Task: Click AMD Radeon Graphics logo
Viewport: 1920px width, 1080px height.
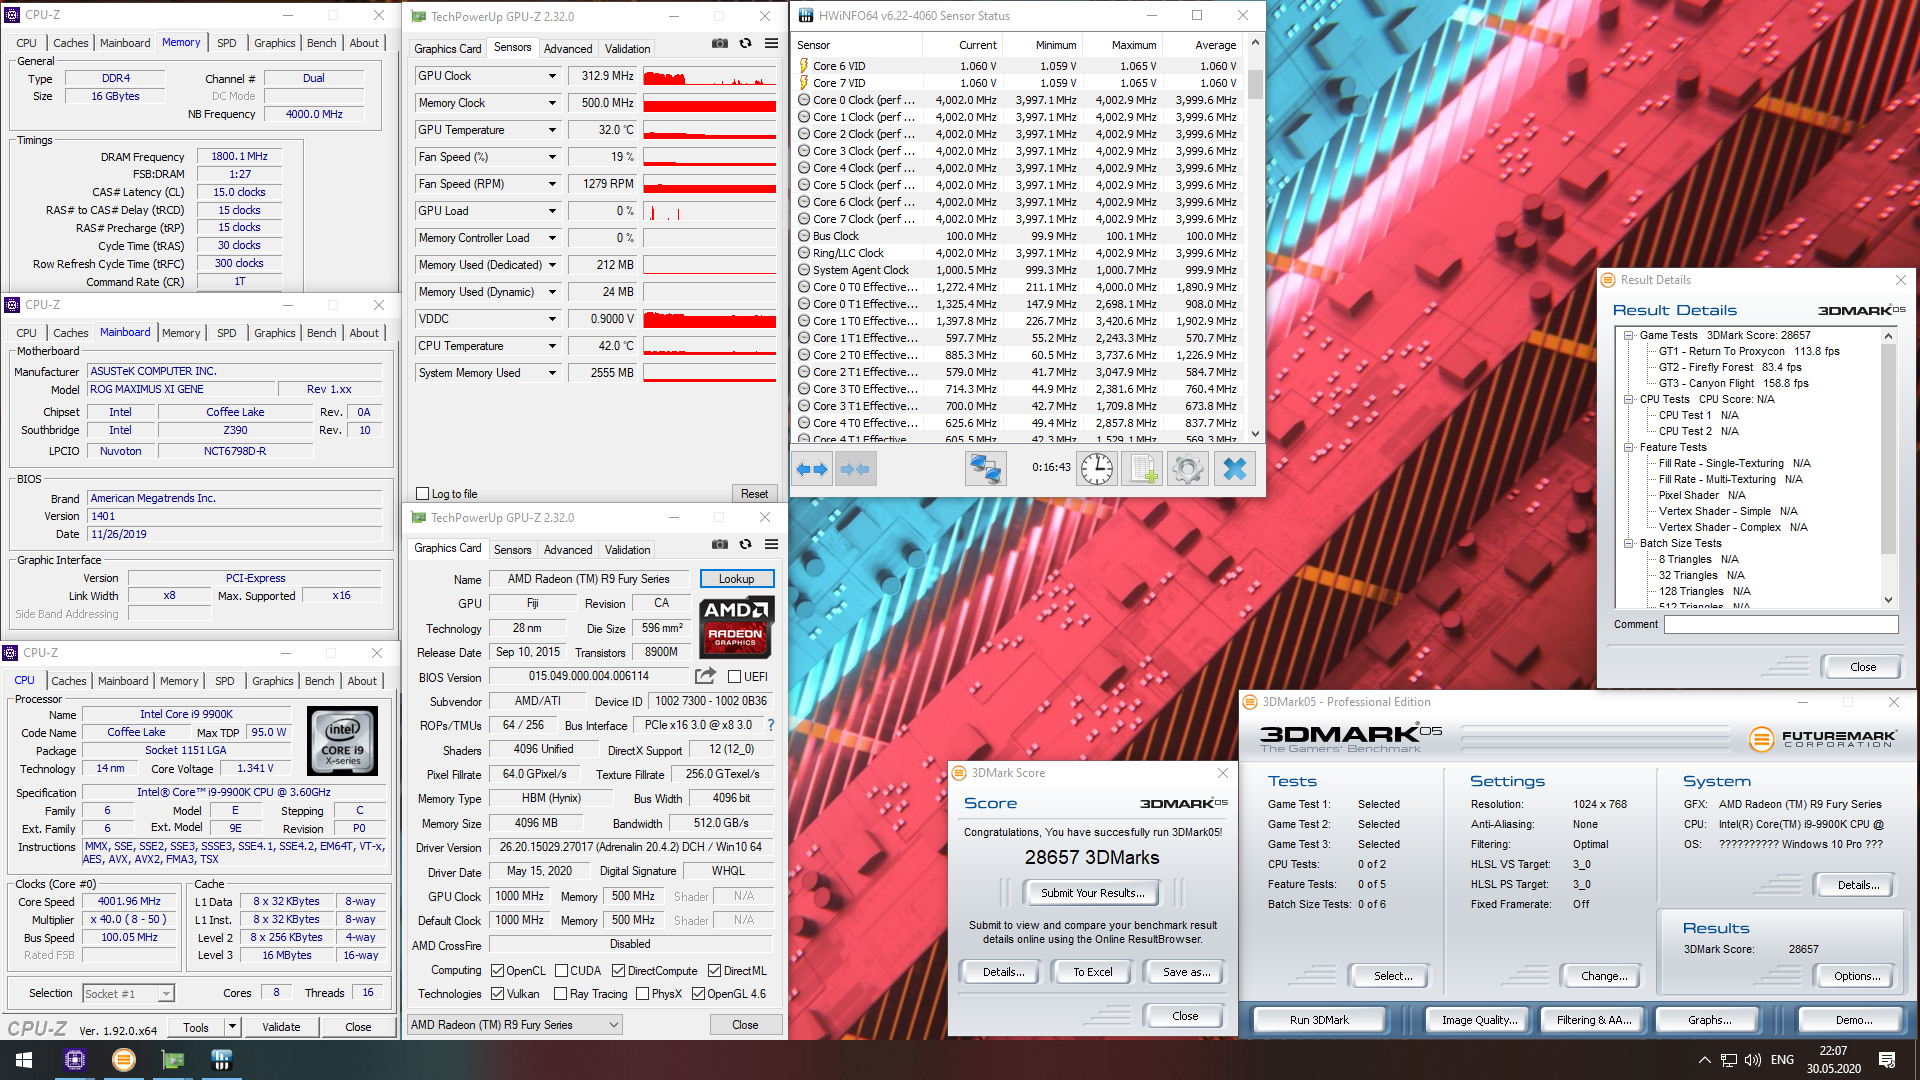Action: pyautogui.click(x=736, y=628)
